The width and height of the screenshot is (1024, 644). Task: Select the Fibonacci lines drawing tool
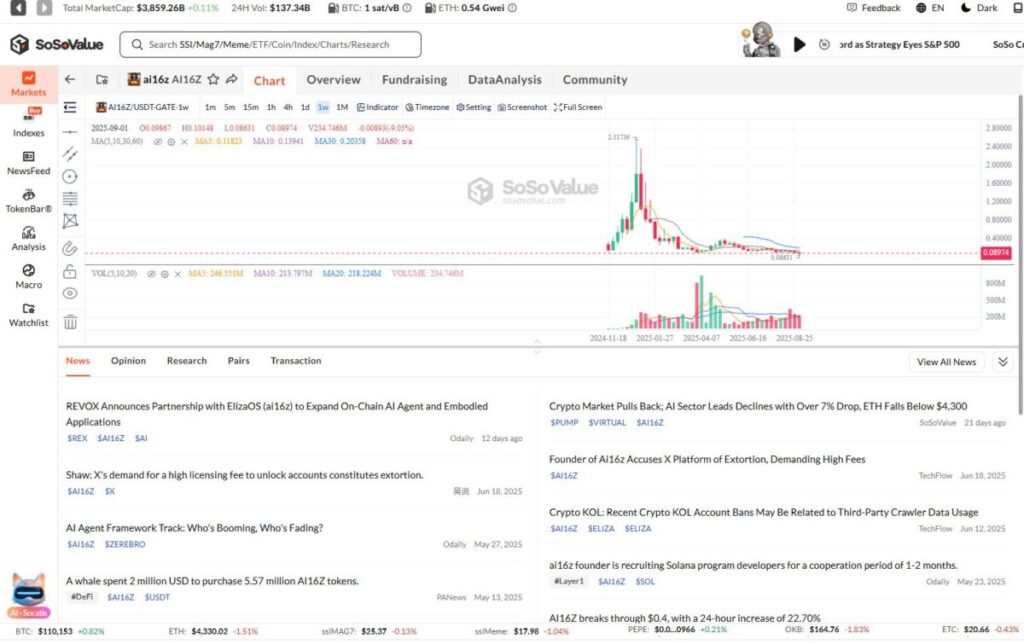point(70,199)
